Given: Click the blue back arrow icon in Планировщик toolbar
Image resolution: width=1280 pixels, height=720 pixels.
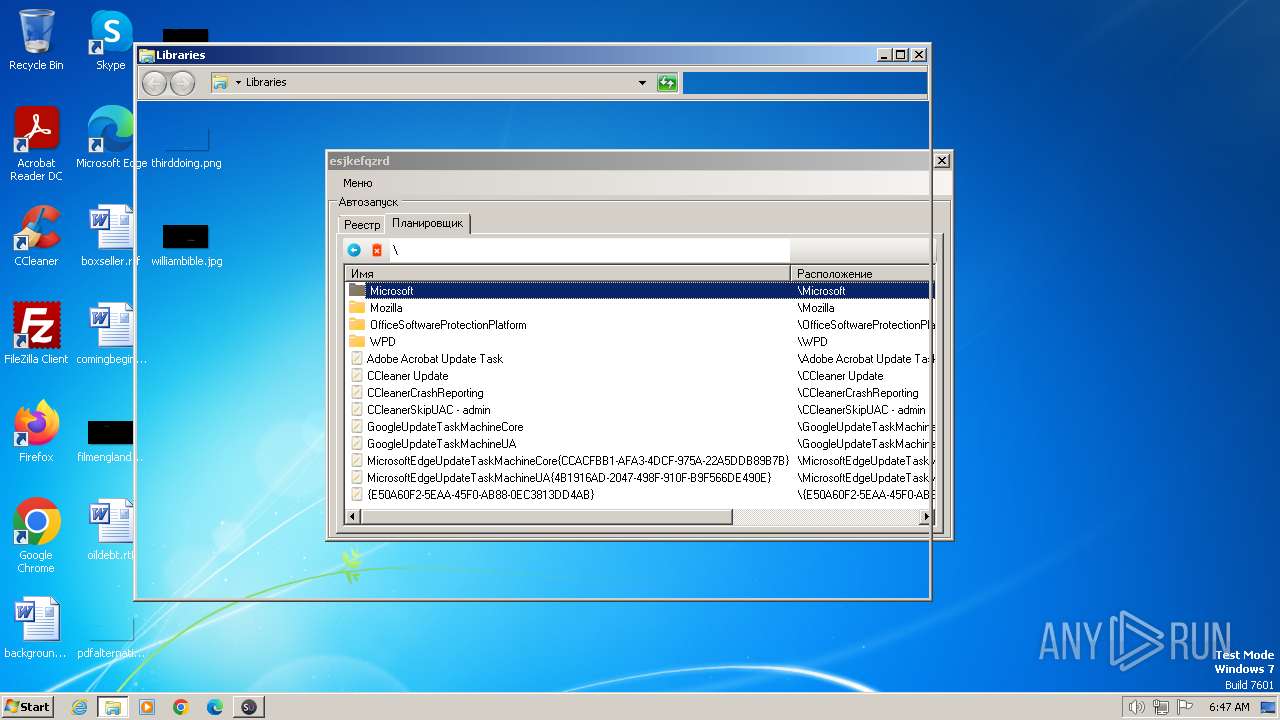Looking at the screenshot, I should click(354, 250).
